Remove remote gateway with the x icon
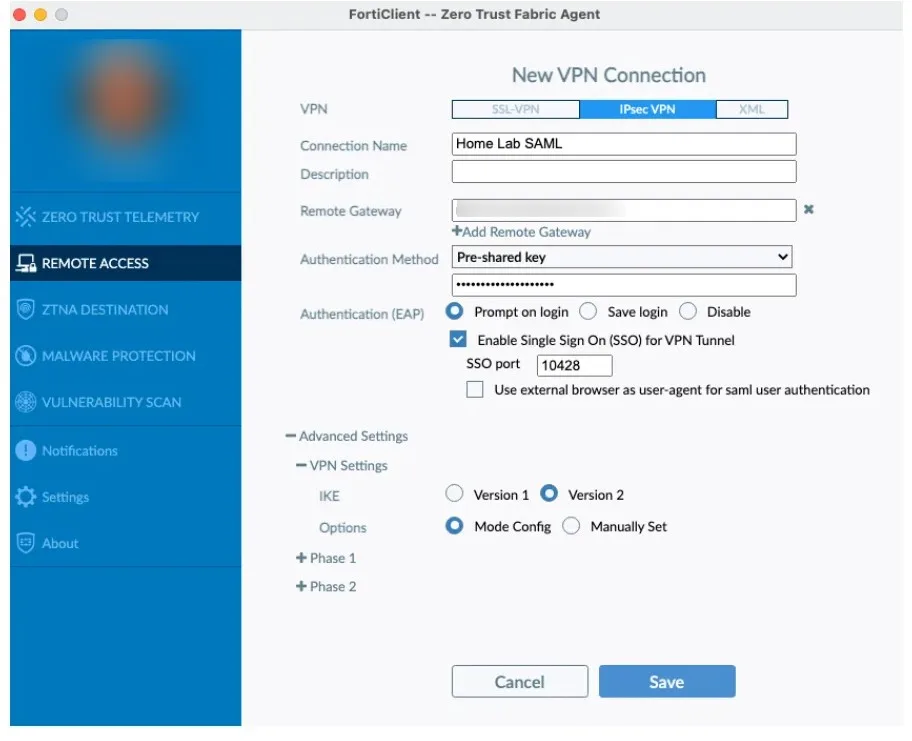 pyautogui.click(x=809, y=210)
